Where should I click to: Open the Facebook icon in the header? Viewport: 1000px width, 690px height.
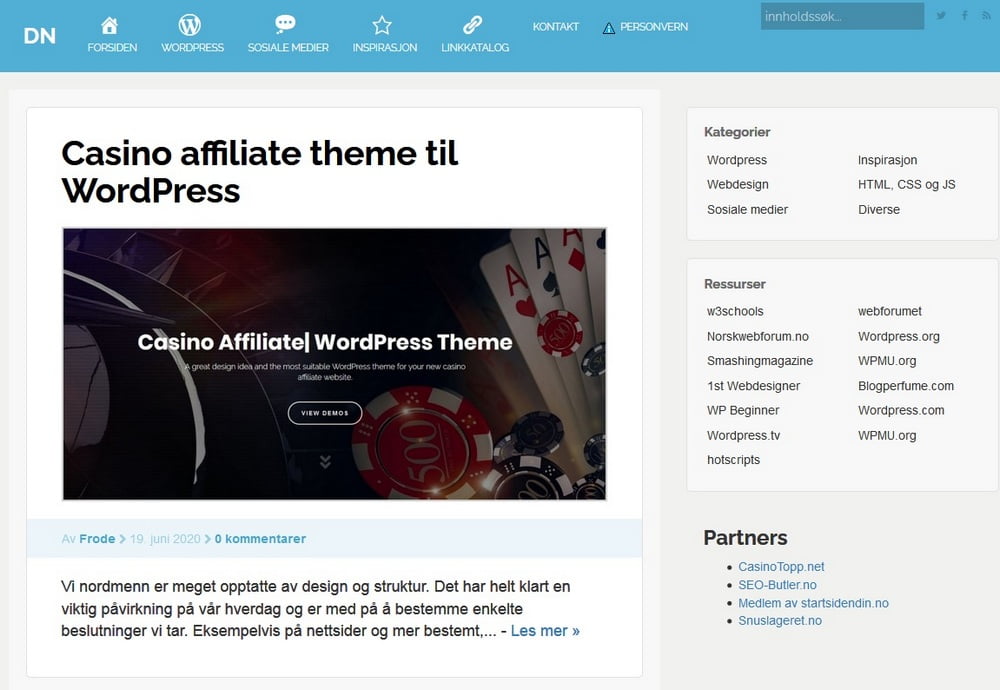tap(965, 15)
